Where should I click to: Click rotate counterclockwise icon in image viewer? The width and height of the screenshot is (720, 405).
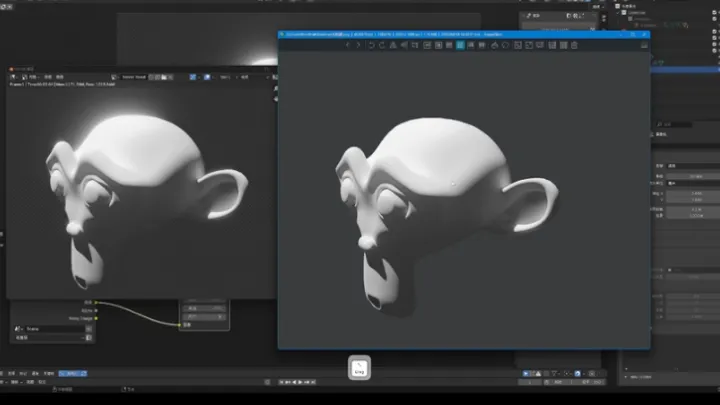click(371, 45)
